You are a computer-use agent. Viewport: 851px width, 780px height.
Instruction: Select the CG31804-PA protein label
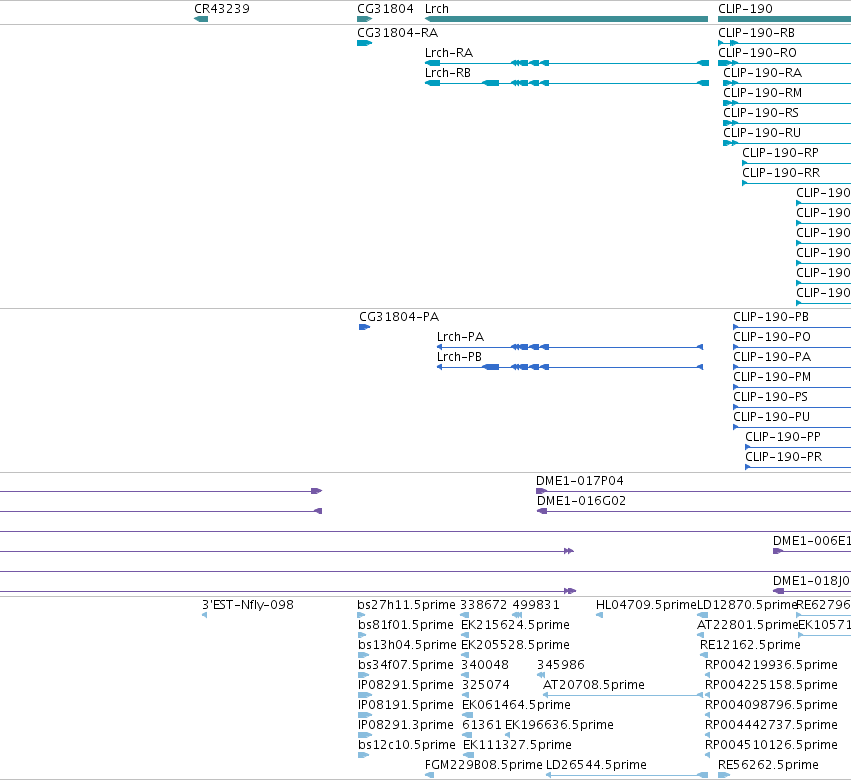click(399, 317)
